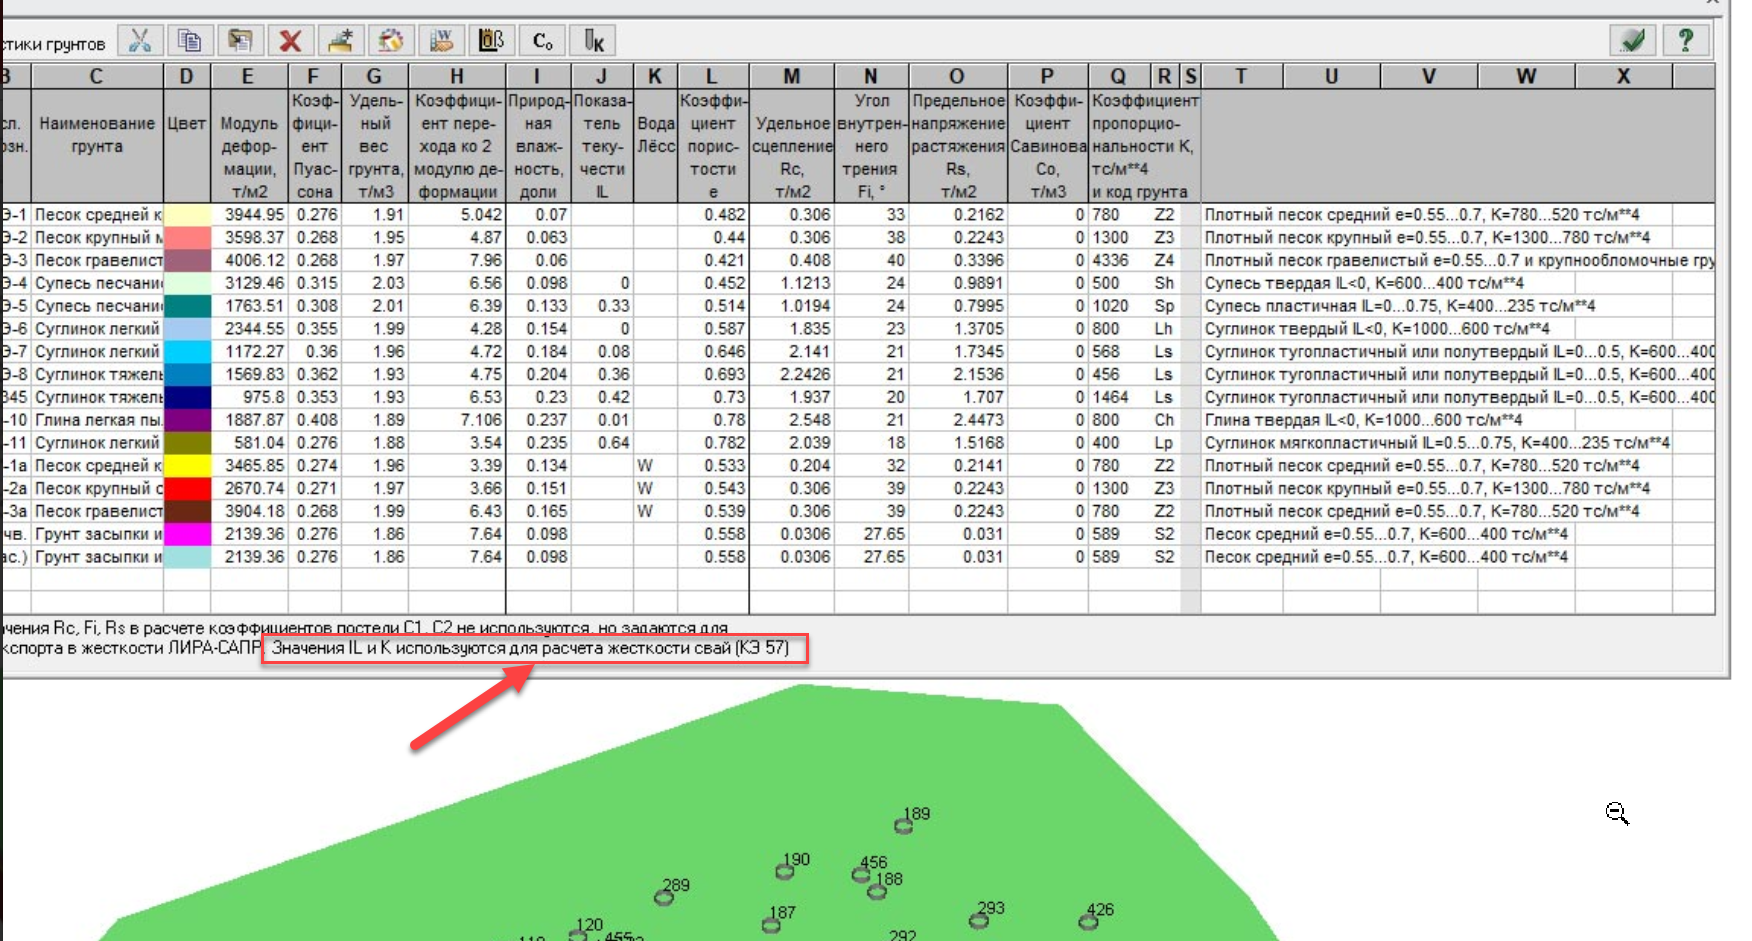Click the add new soil row icon
The height and width of the screenshot is (941, 1752).
[x=341, y=41]
